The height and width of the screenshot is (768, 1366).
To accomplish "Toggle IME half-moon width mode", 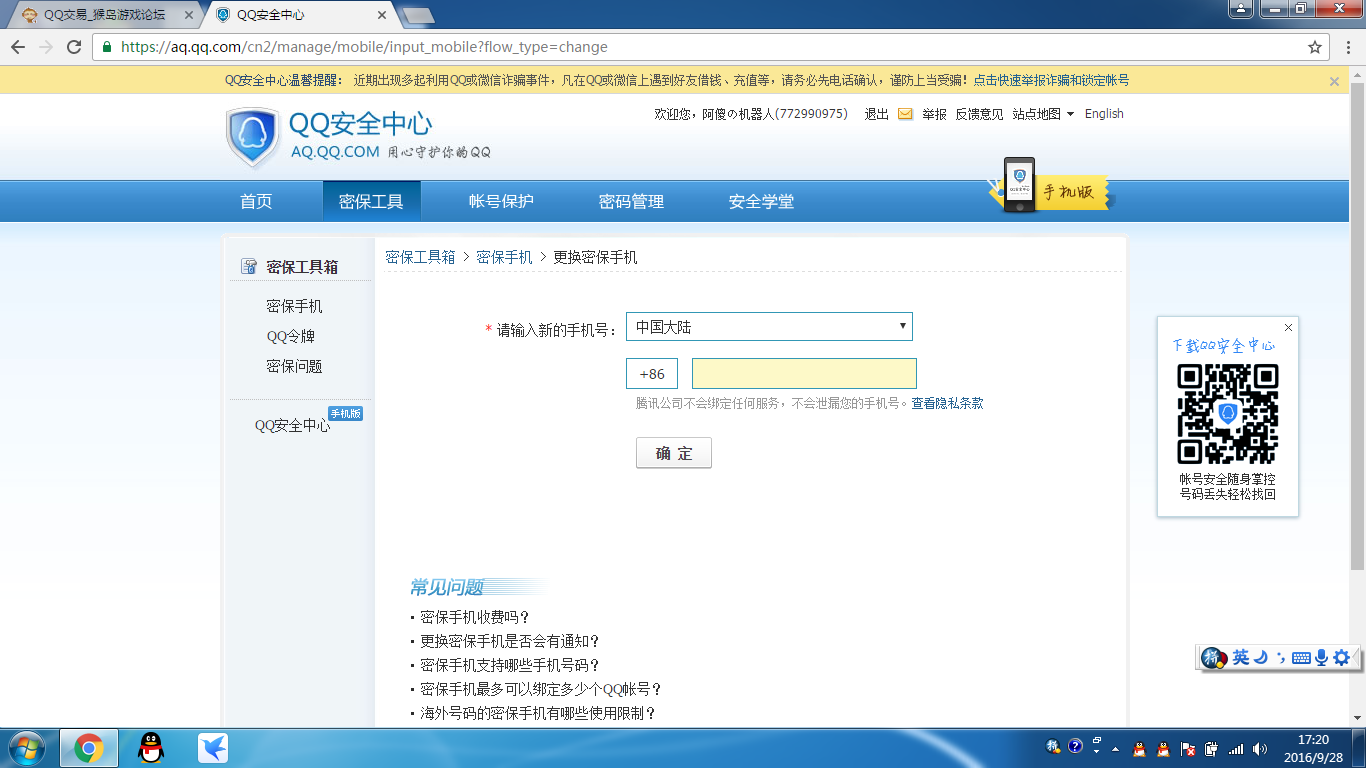I will [1262, 657].
